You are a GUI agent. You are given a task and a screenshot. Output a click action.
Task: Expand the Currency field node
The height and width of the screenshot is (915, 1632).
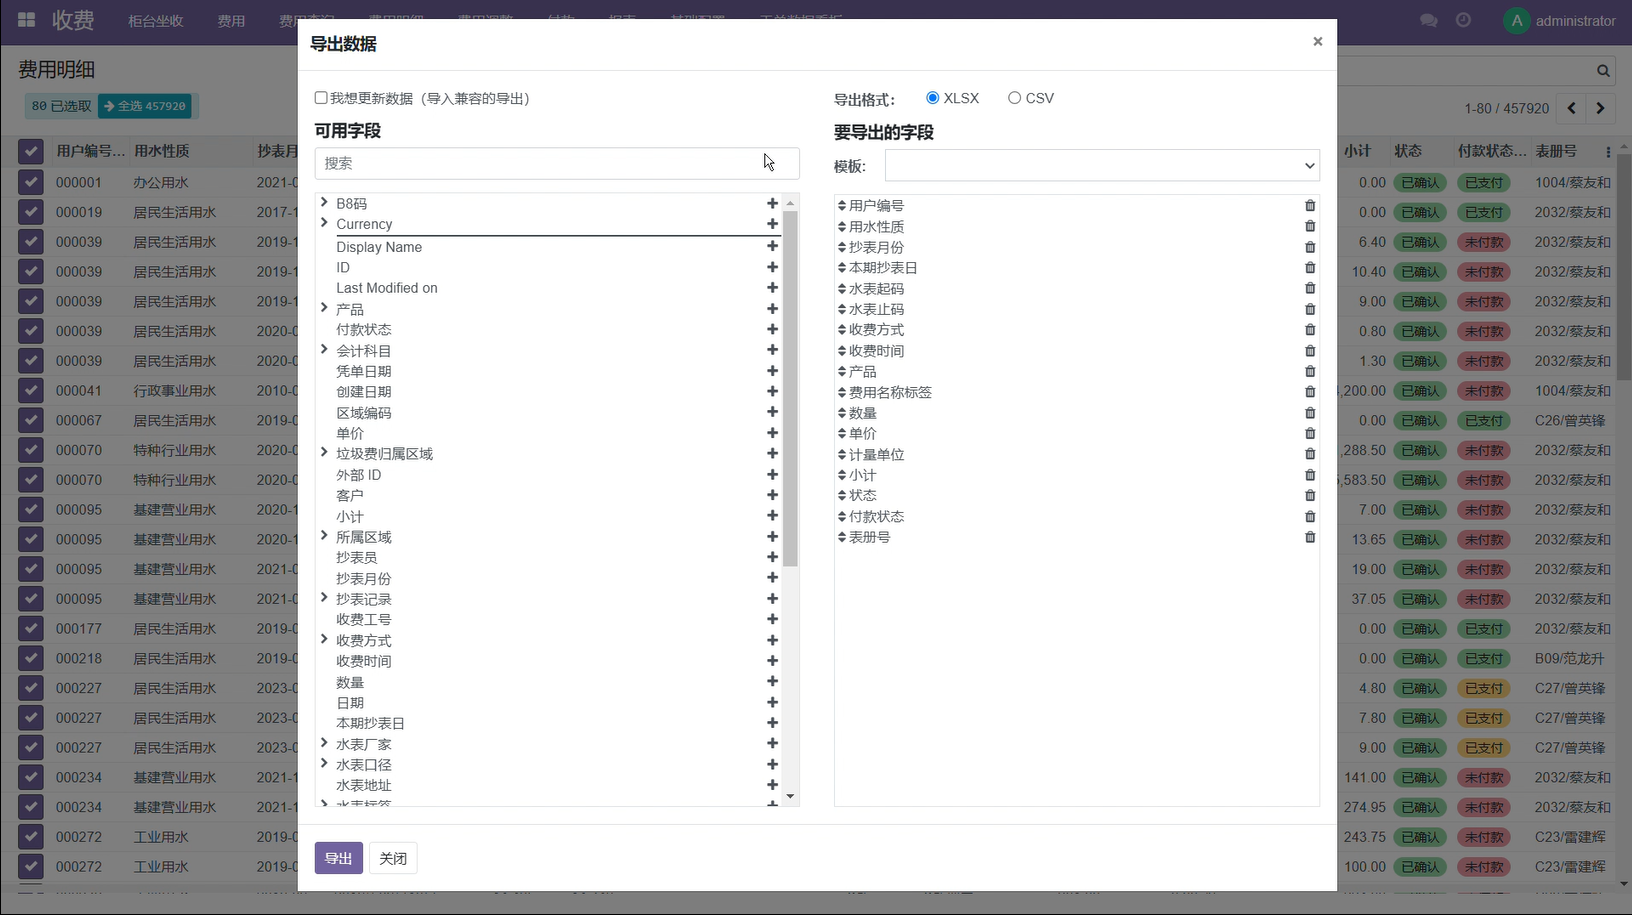tap(324, 223)
